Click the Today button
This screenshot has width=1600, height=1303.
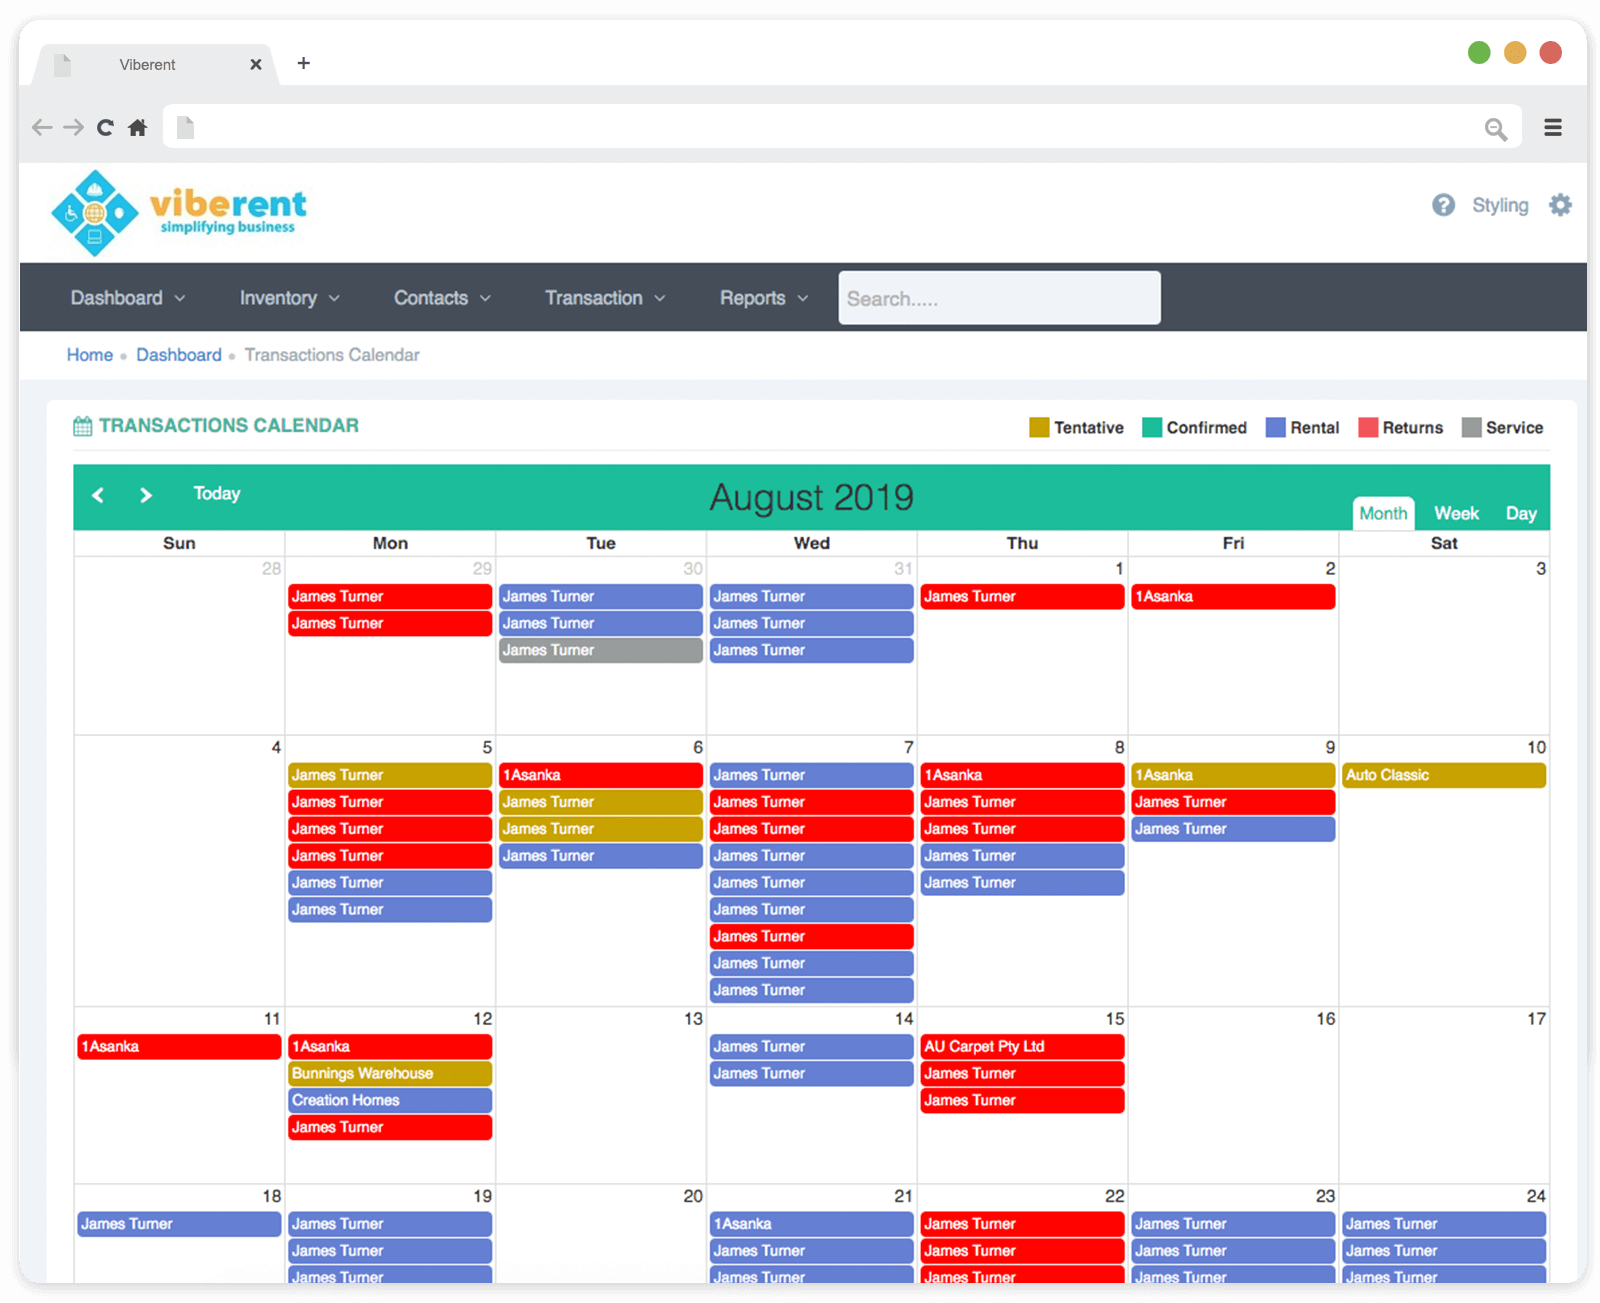[216, 493]
